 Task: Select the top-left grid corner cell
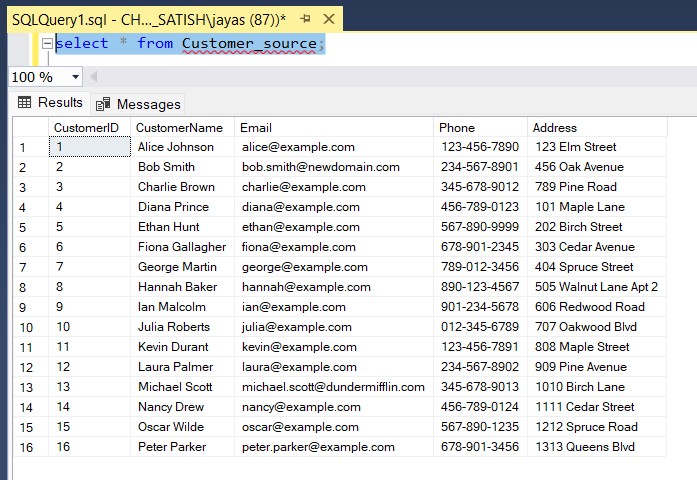pos(31,128)
